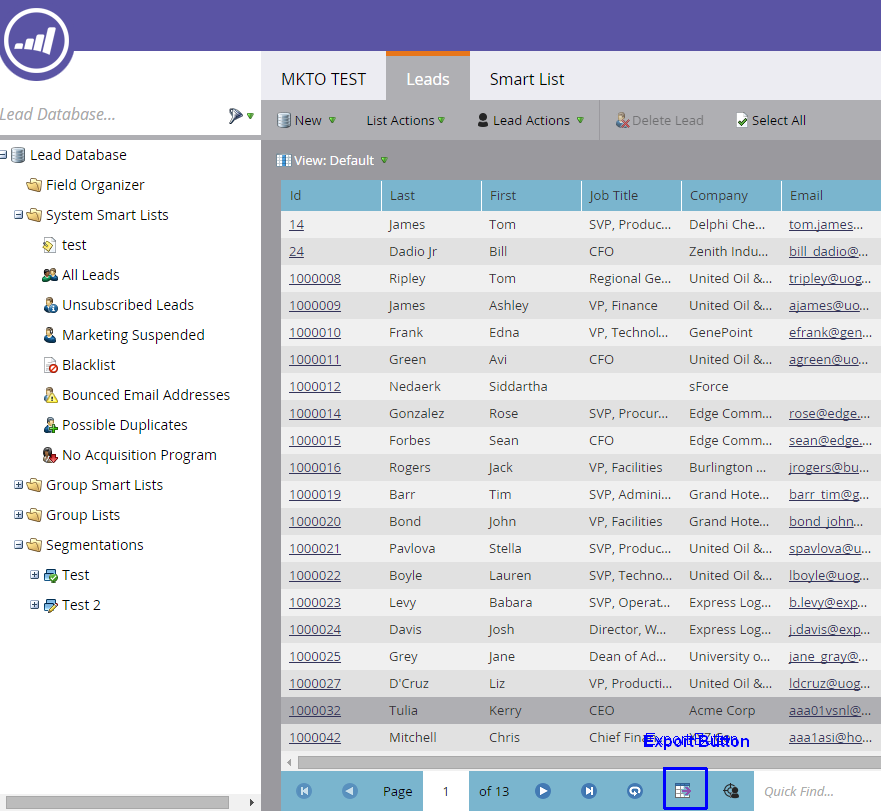This screenshot has height=811, width=881.
Task: Go to last page of leads
Action: pyautogui.click(x=589, y=791)
